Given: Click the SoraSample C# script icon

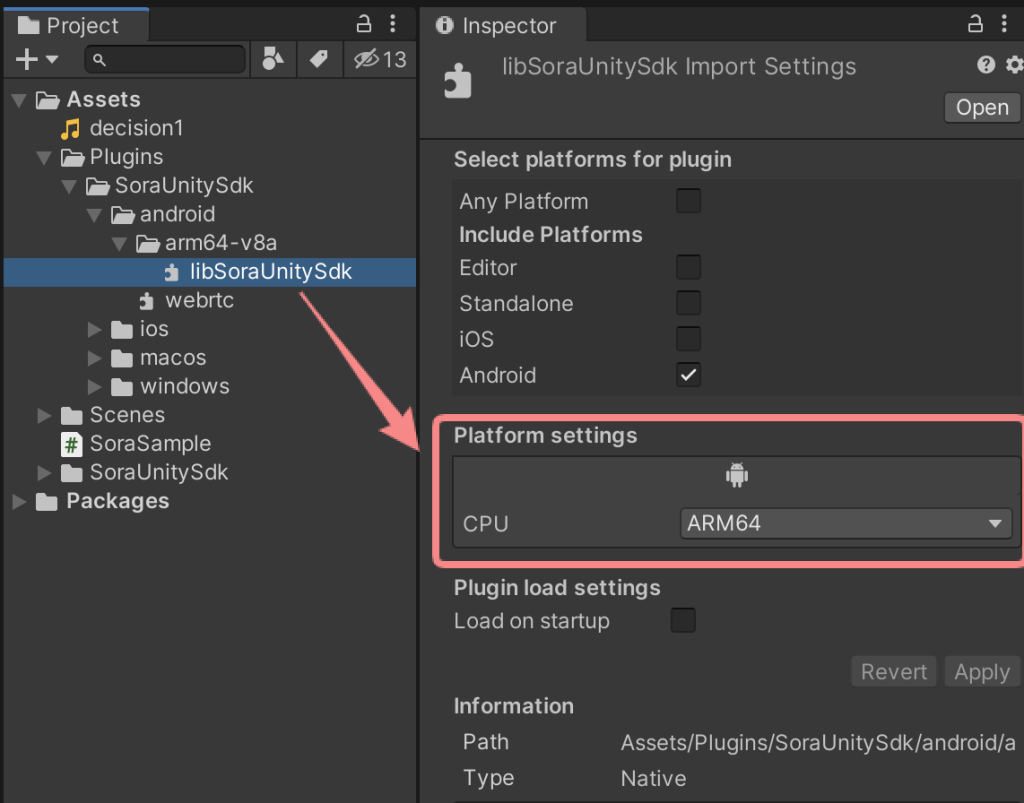Looking at the screenshot, I should pyautogui.click(x=71, y=445).
